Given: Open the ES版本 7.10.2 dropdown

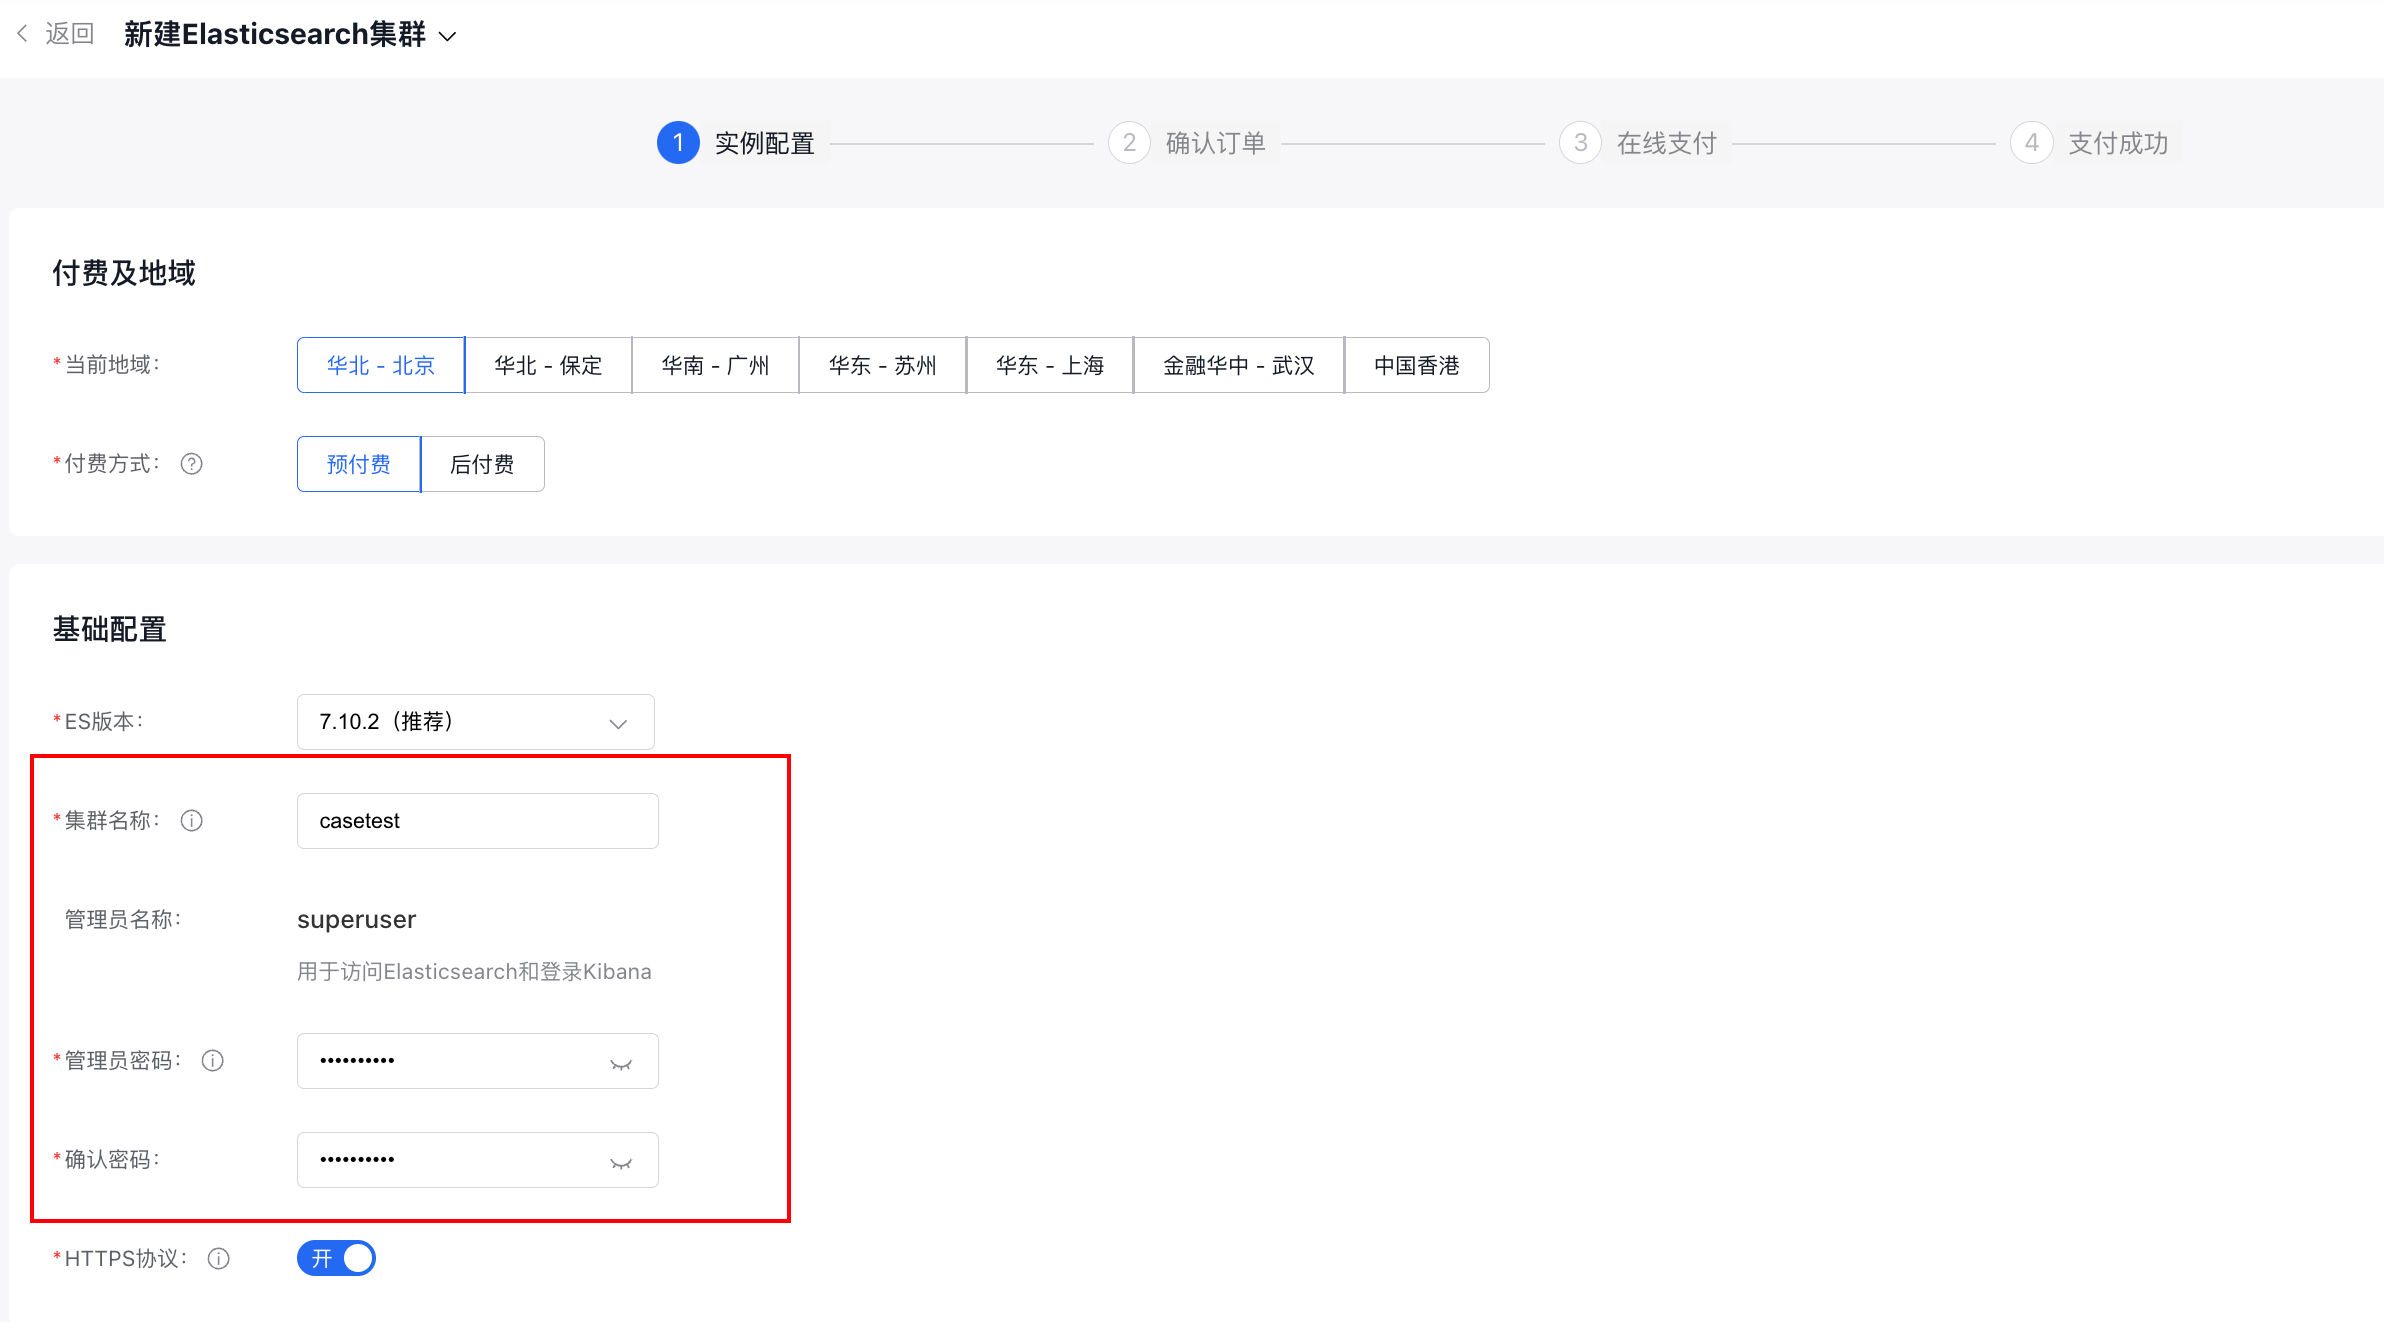Looking at the screenshot, I should tap(475, 722).
